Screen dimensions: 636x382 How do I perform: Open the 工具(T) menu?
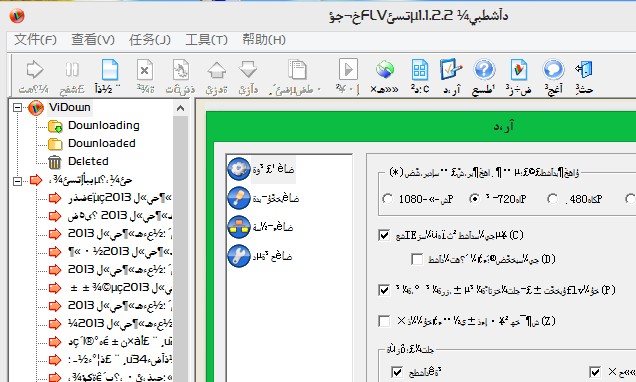coord(206,40)
